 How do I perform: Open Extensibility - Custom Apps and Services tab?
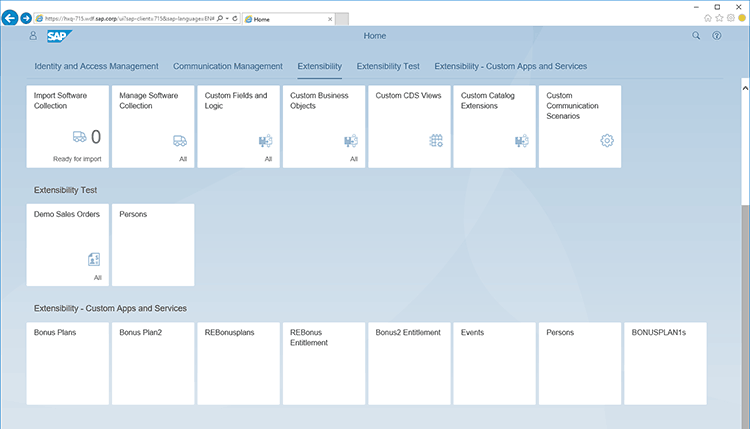pos(510,66)
